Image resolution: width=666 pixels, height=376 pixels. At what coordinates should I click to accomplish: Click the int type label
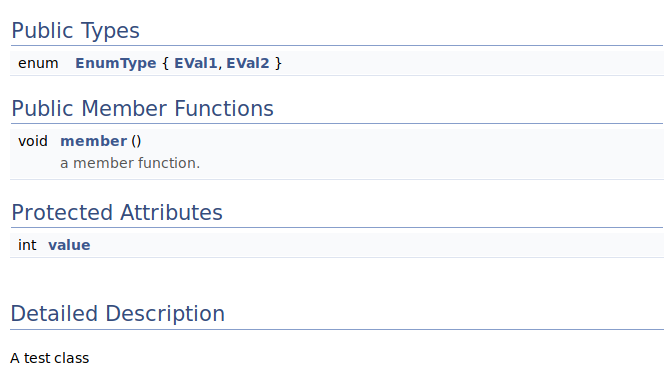(x=27, y=245)
